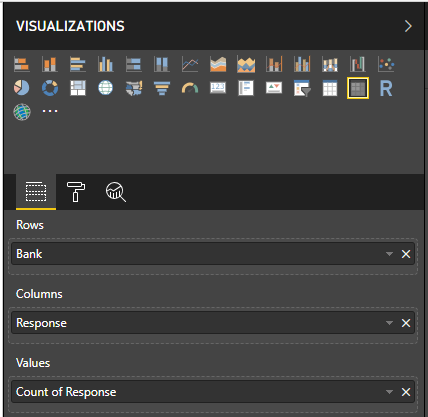Pick the KPI visual
The width and height of the screenshot is (428, 417).
(x=274, y=88)
